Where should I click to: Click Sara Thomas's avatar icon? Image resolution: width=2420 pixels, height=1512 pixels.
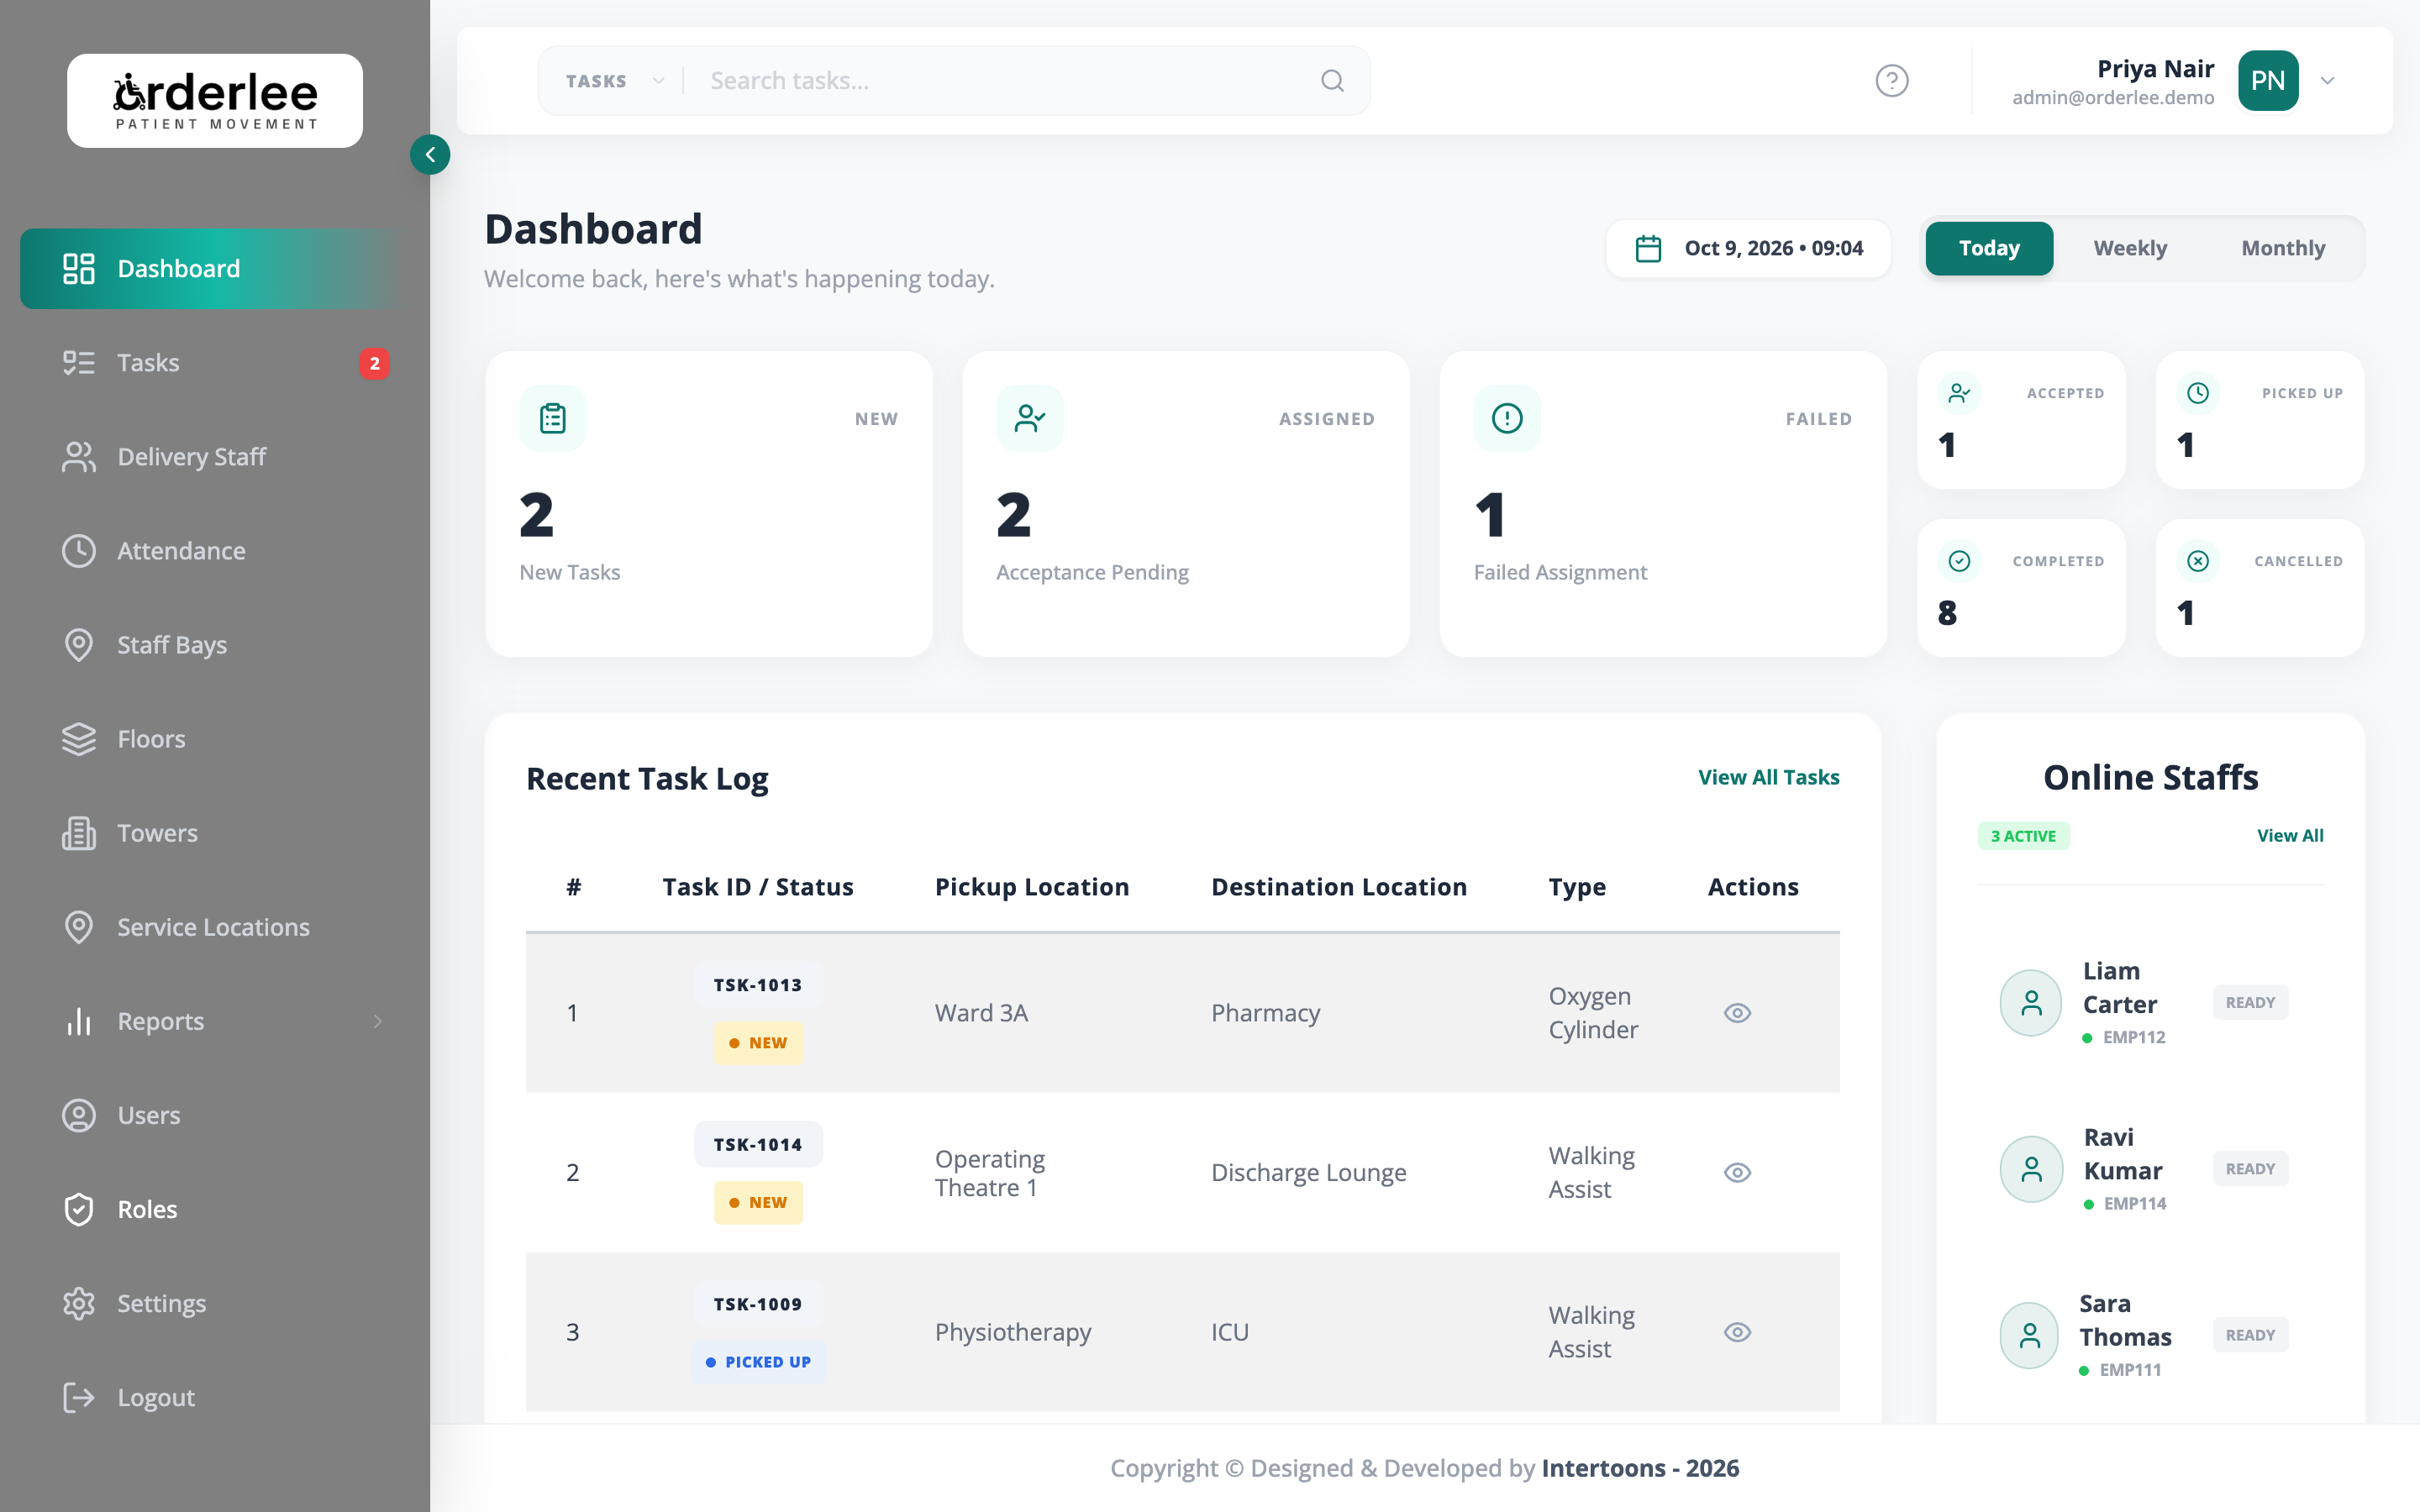tap(2029, 1335)
